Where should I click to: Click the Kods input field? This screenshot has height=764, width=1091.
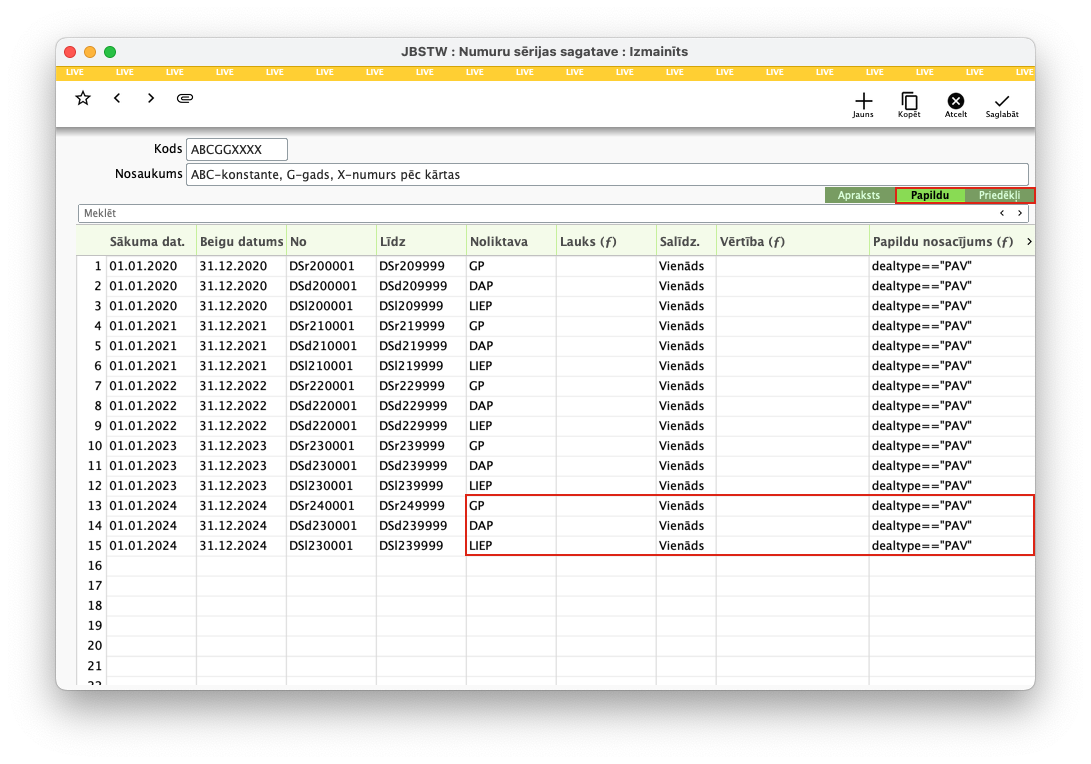click(x=237, y=150)
